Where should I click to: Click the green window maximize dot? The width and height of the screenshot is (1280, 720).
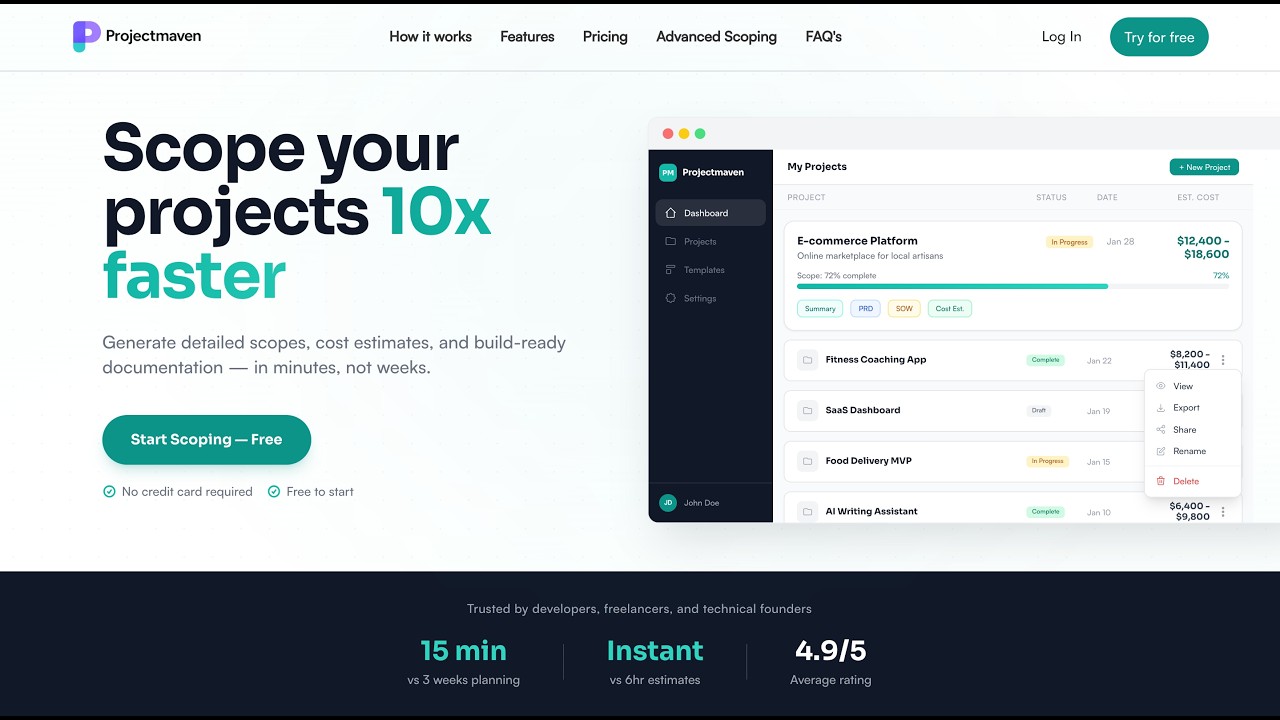[x=700, y=133]
